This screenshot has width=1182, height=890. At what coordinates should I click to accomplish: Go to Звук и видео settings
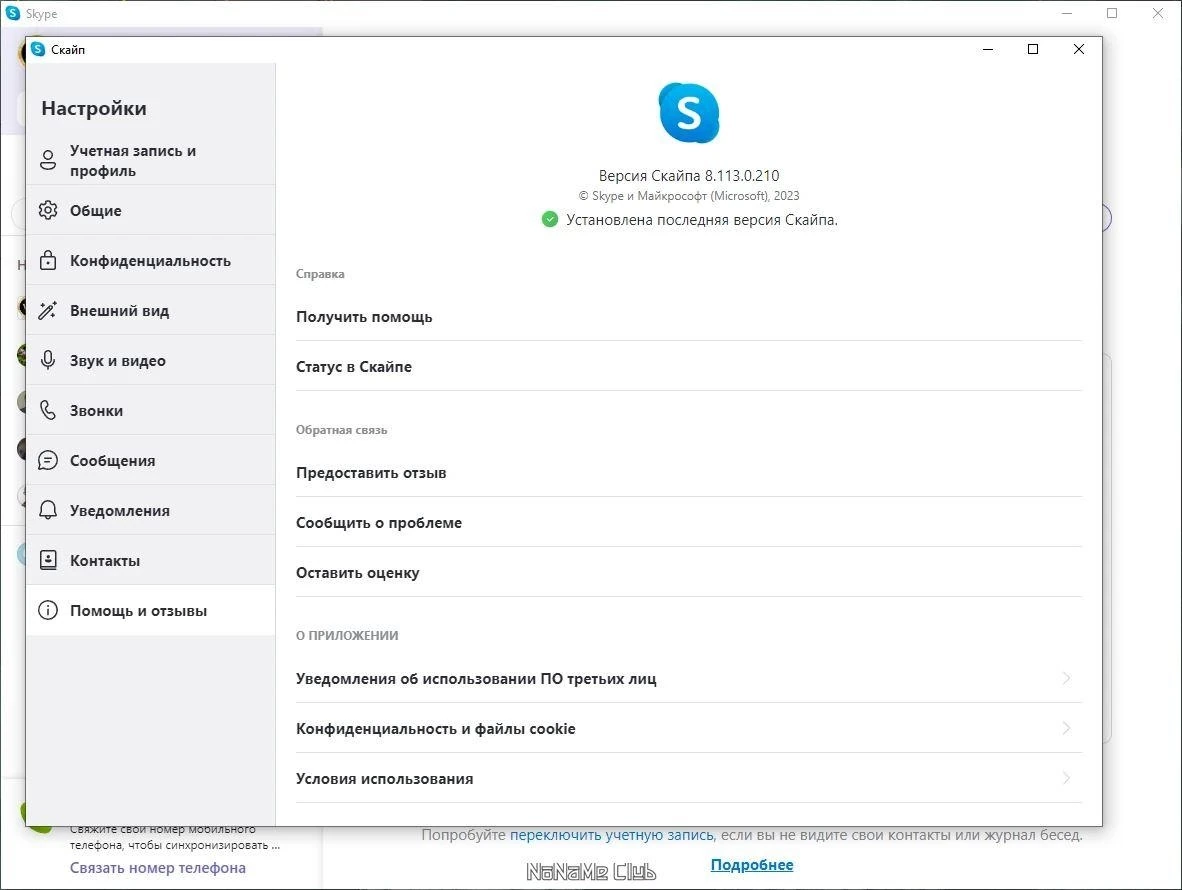point(151,360)
